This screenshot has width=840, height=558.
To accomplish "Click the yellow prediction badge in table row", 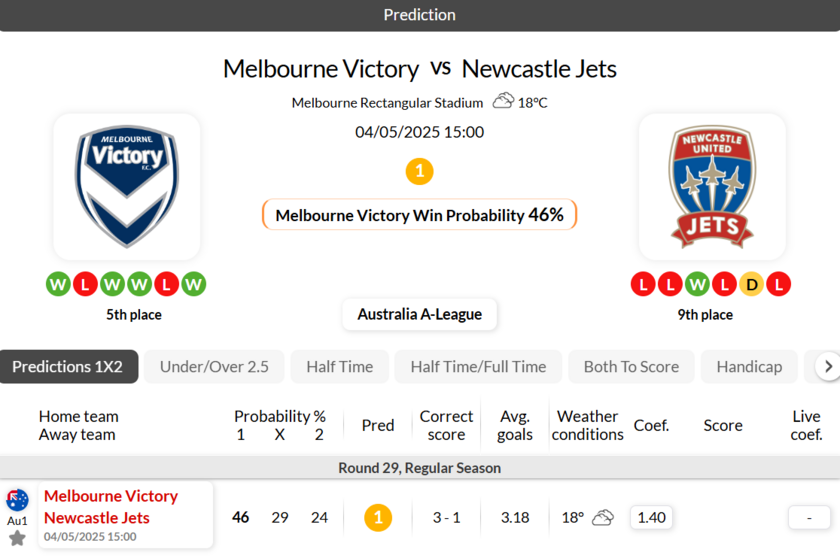I will (x=377, y=517).
